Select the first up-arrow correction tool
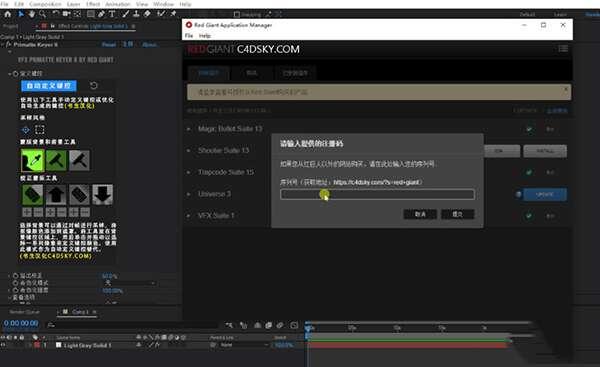 [x=56, y=195]
